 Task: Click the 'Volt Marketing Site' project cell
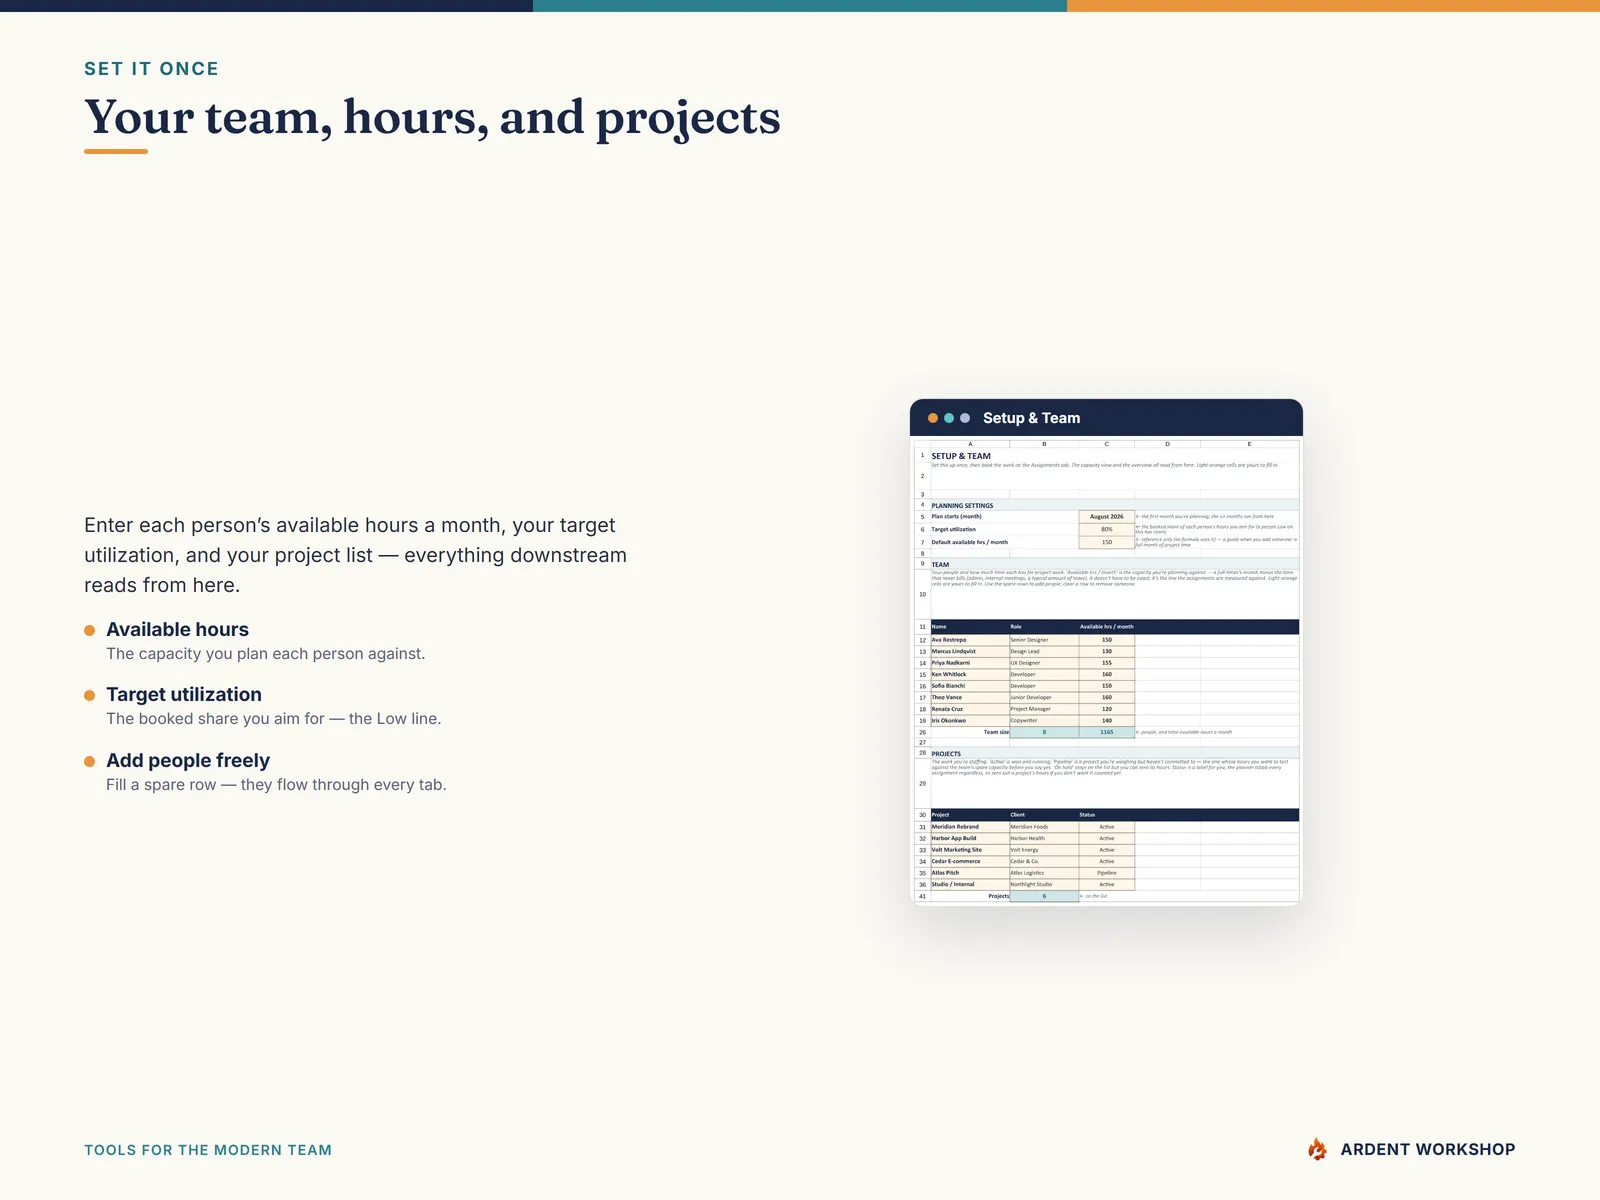970,850
